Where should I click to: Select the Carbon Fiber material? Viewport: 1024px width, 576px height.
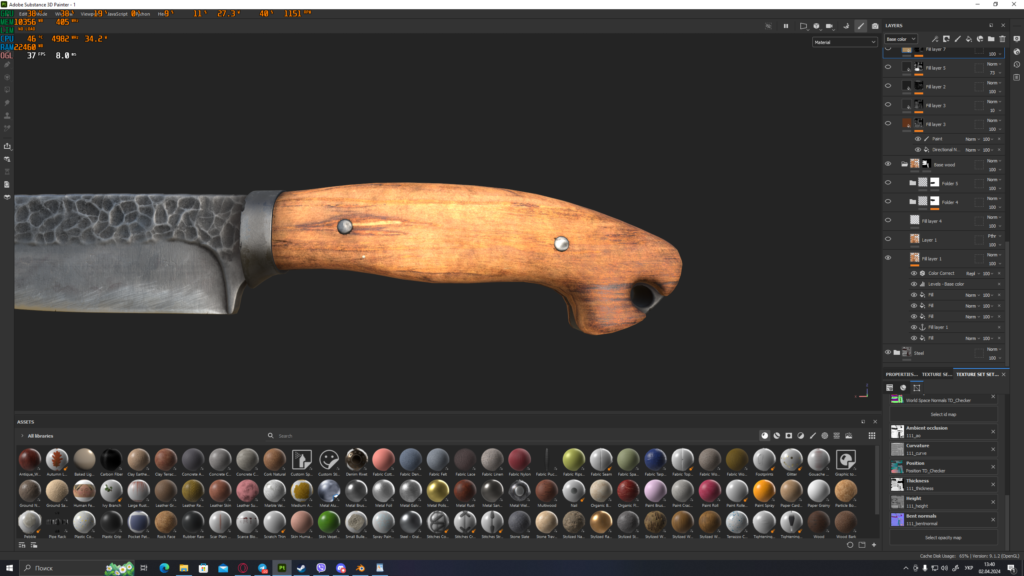[x=111, y=460]
